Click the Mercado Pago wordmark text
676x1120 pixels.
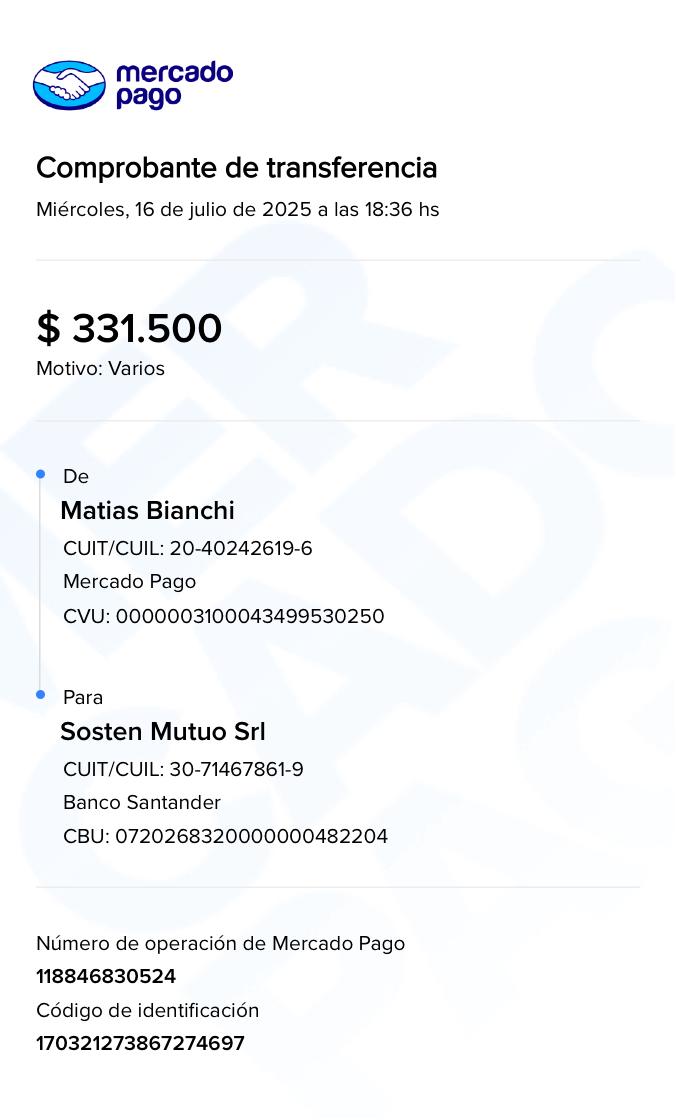click(174, 84)
